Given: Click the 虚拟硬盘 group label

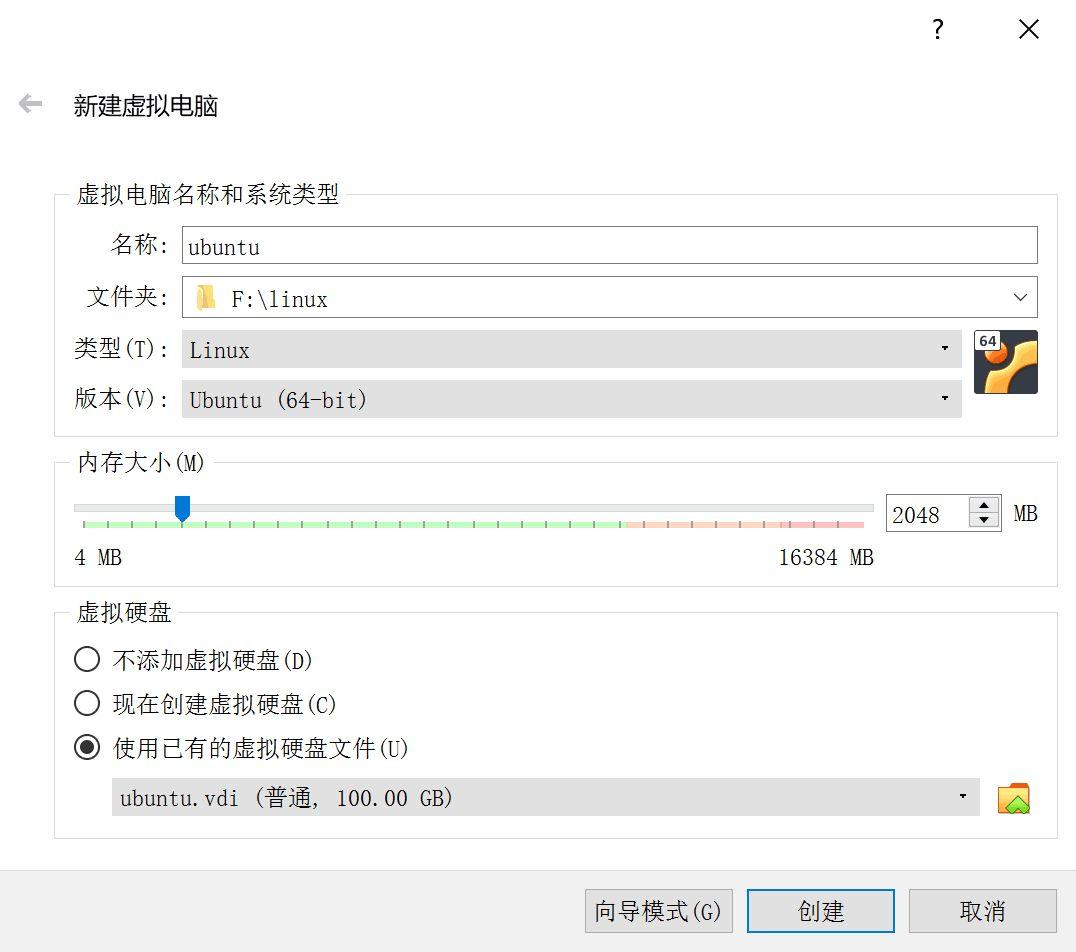Looking at the screenshot, I should point(124,612).
